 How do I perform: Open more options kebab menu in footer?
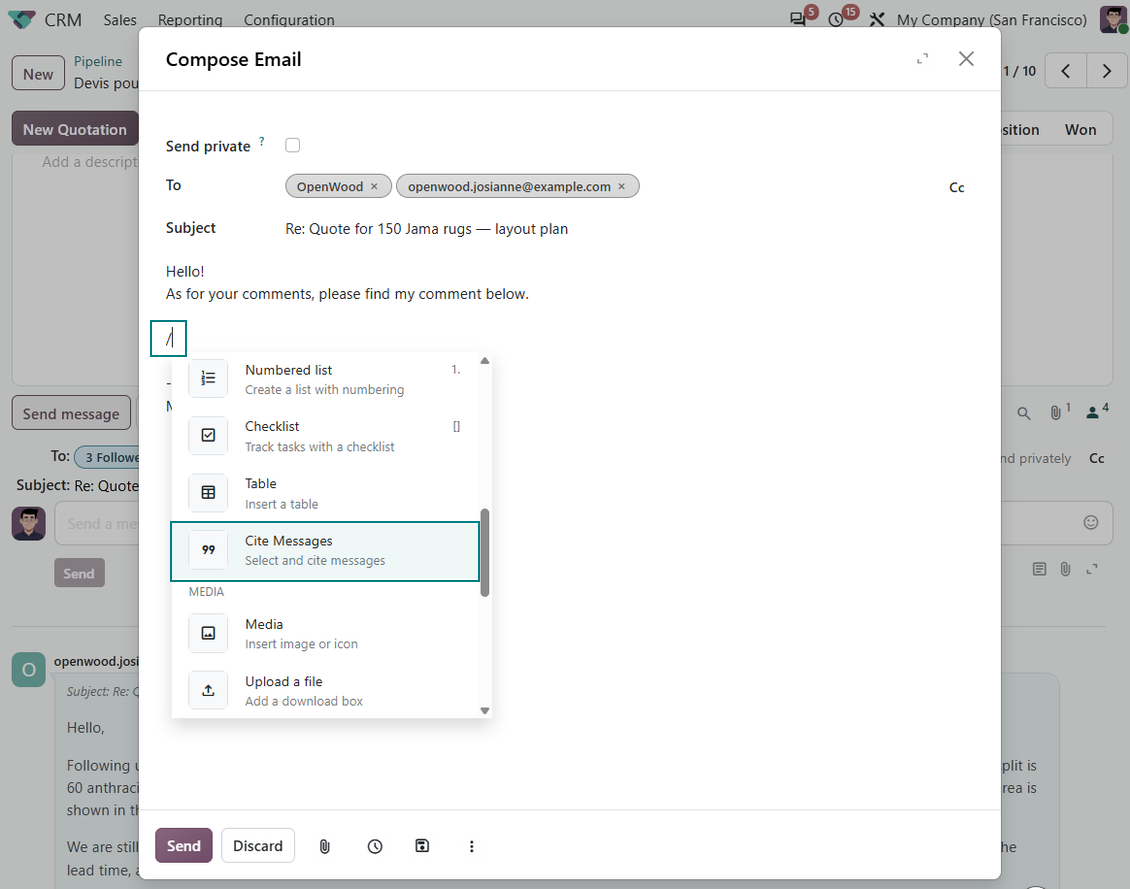pyautogui.click(x=471, y=846)
